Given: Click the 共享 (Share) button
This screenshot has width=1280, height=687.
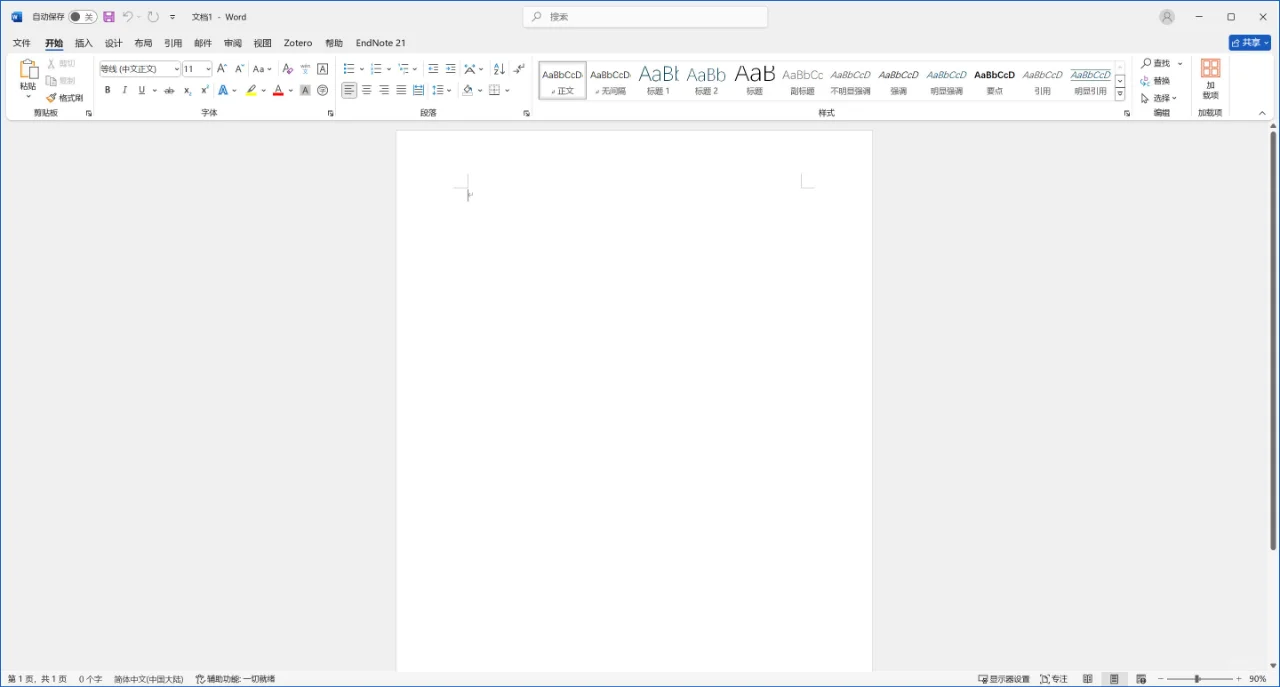Looking at the screenshot, I should click(1249, 43).
